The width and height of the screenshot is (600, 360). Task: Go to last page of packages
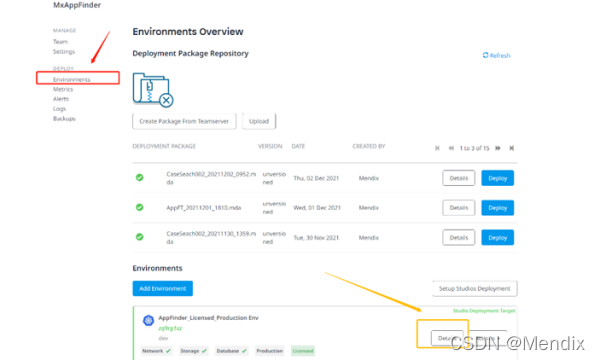512,148
